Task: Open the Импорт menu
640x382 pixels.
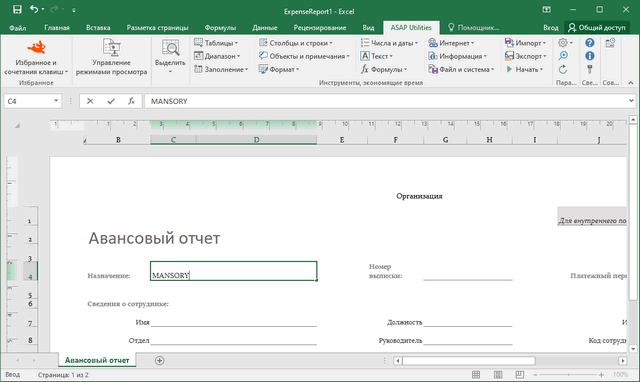Action: (525, 43)
